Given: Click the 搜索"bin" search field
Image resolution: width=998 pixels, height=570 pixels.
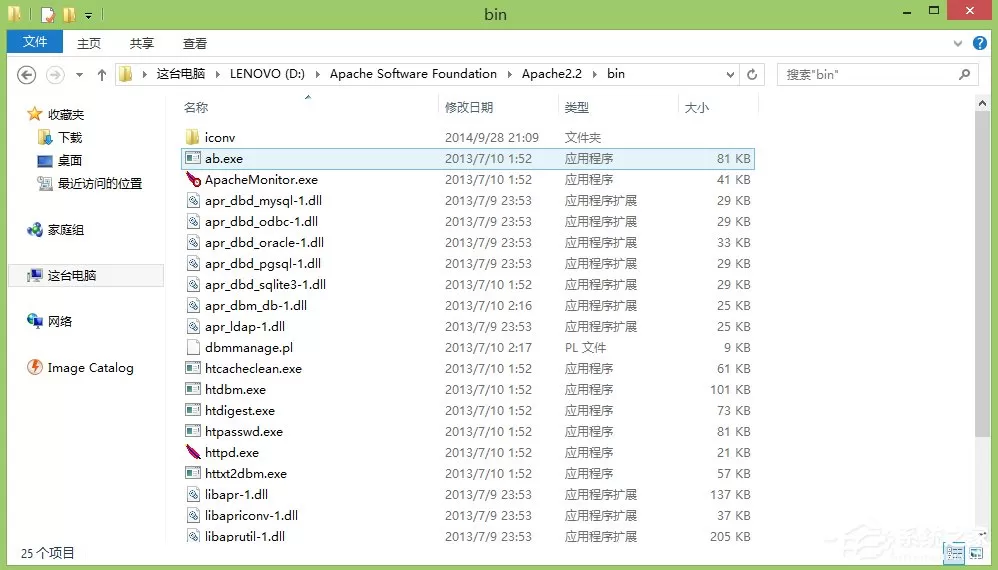Looking at the screenshot, I should pyautogui.click(x=869, y=74).
